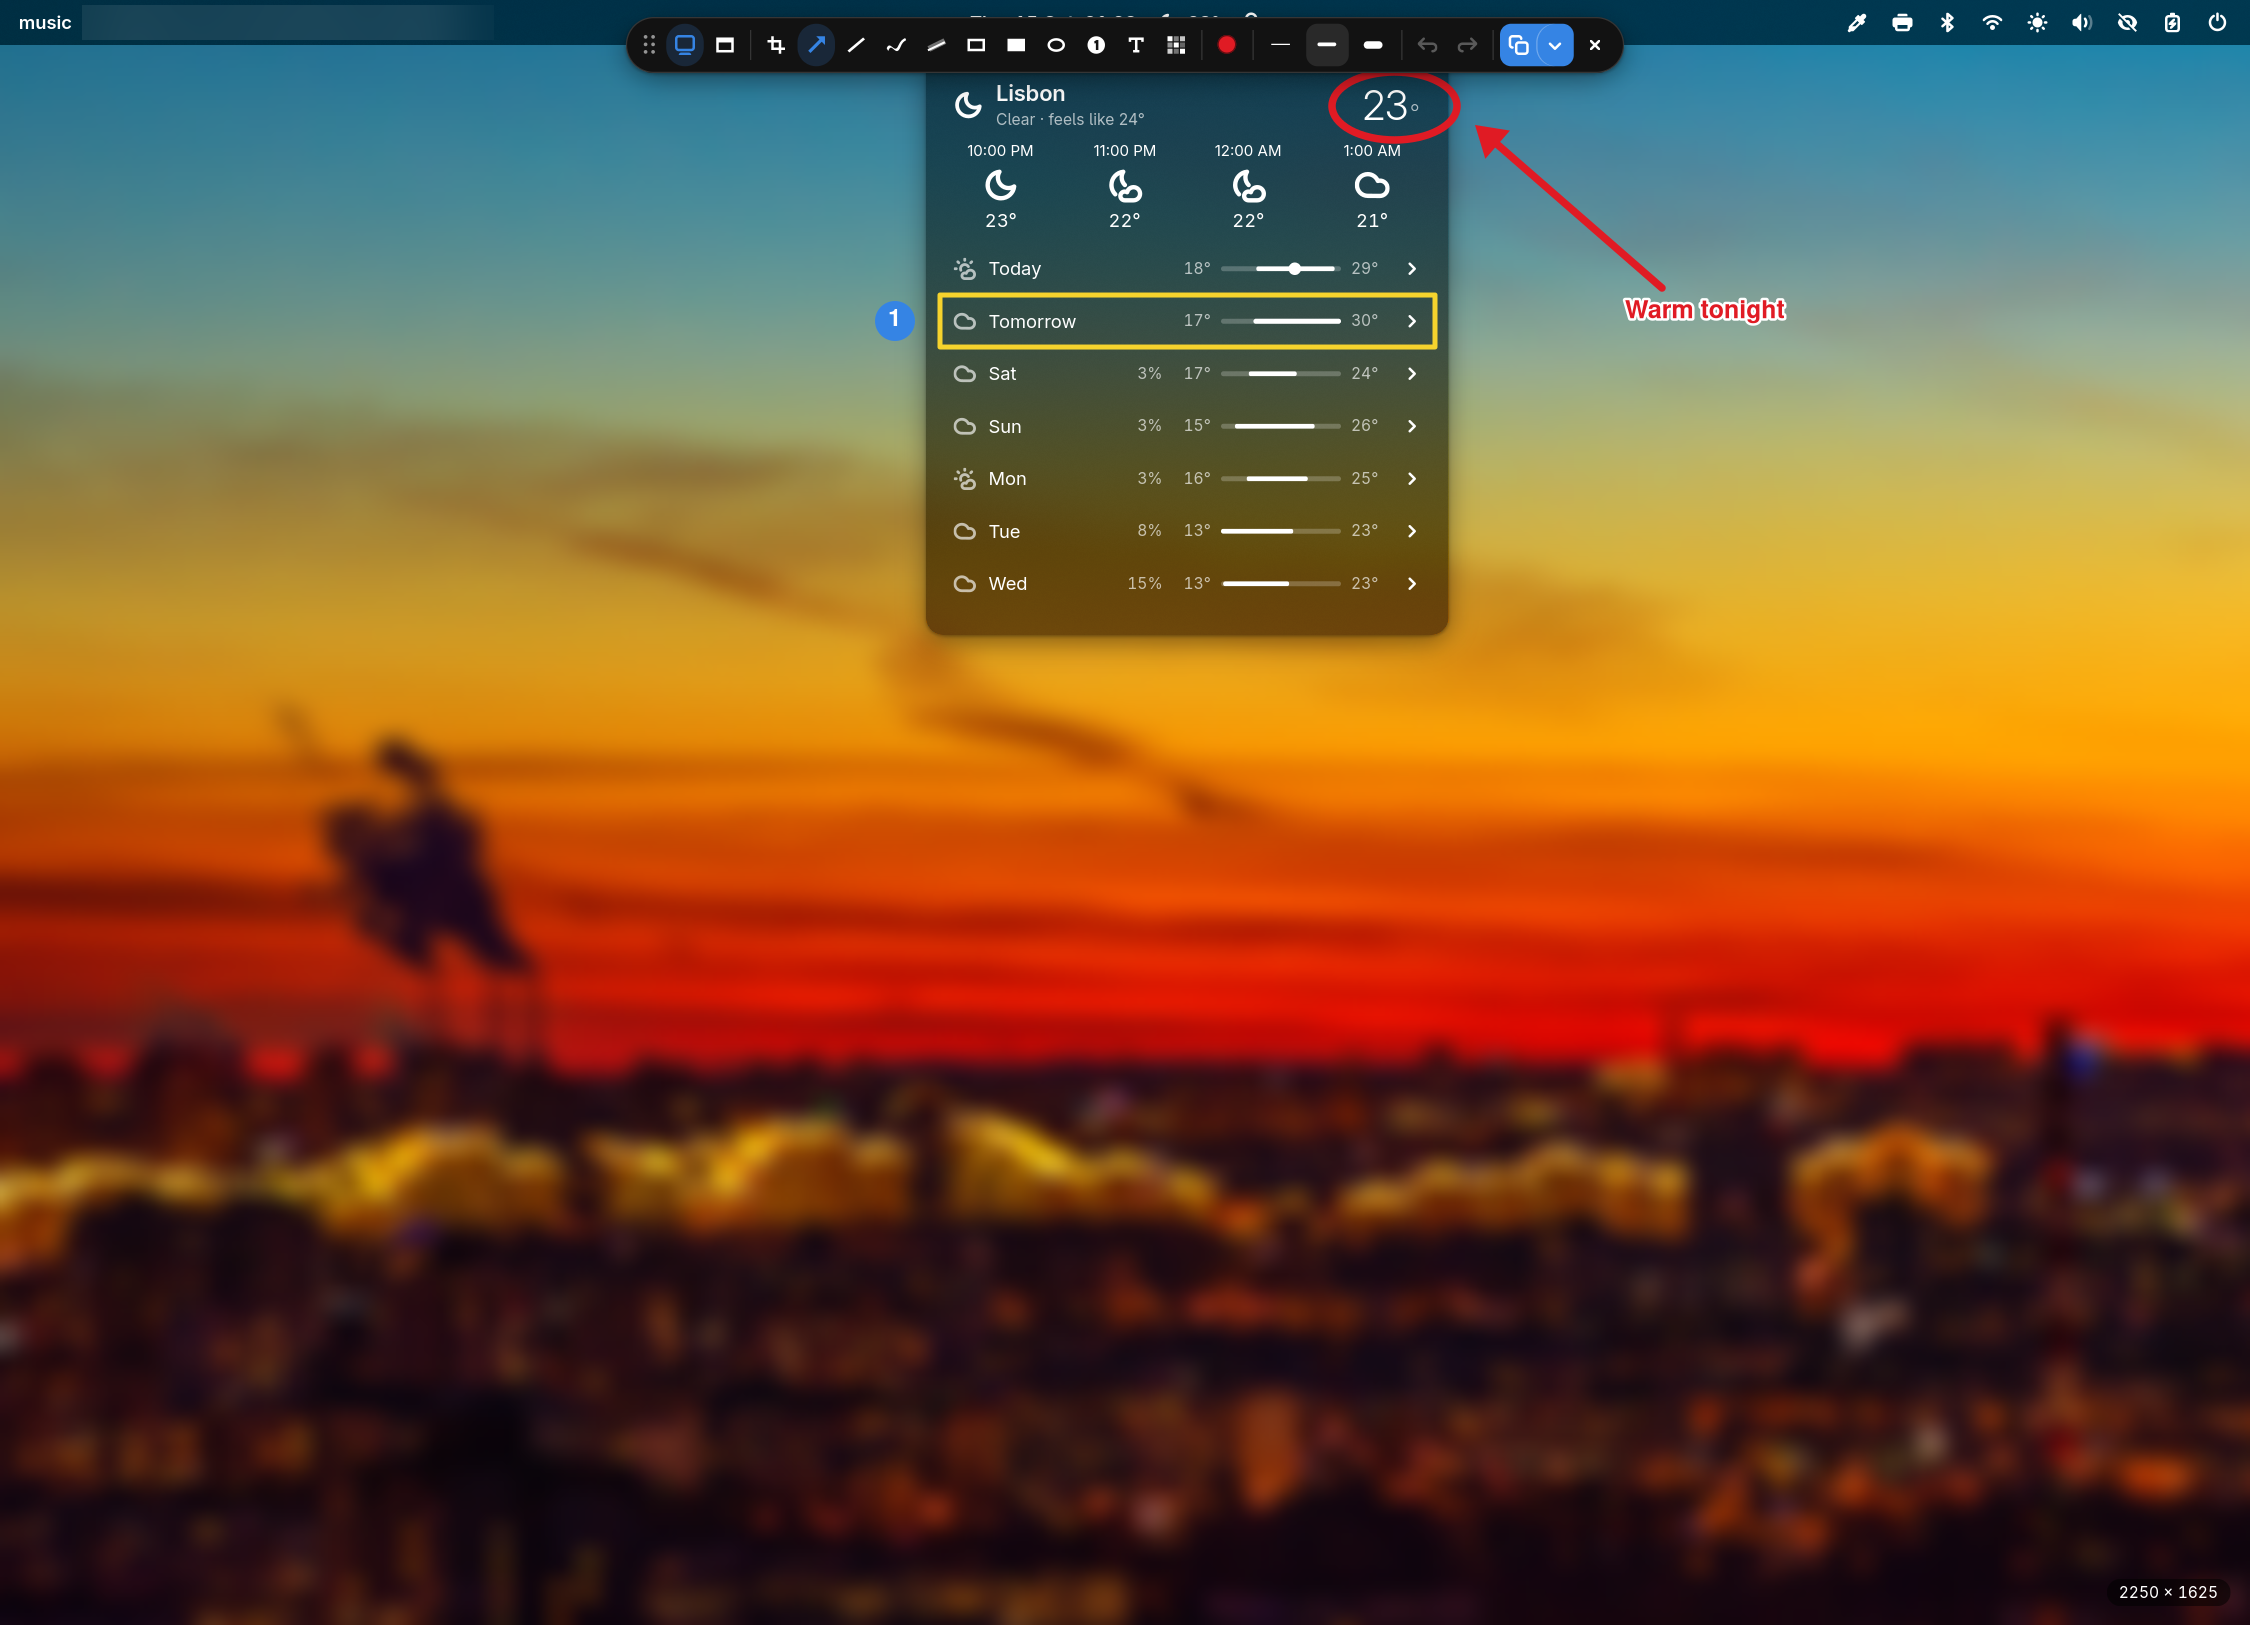2250x1625 pixels.
Task: Open the color picker eyedropper in top bar
Action: tap(1857, 22)
